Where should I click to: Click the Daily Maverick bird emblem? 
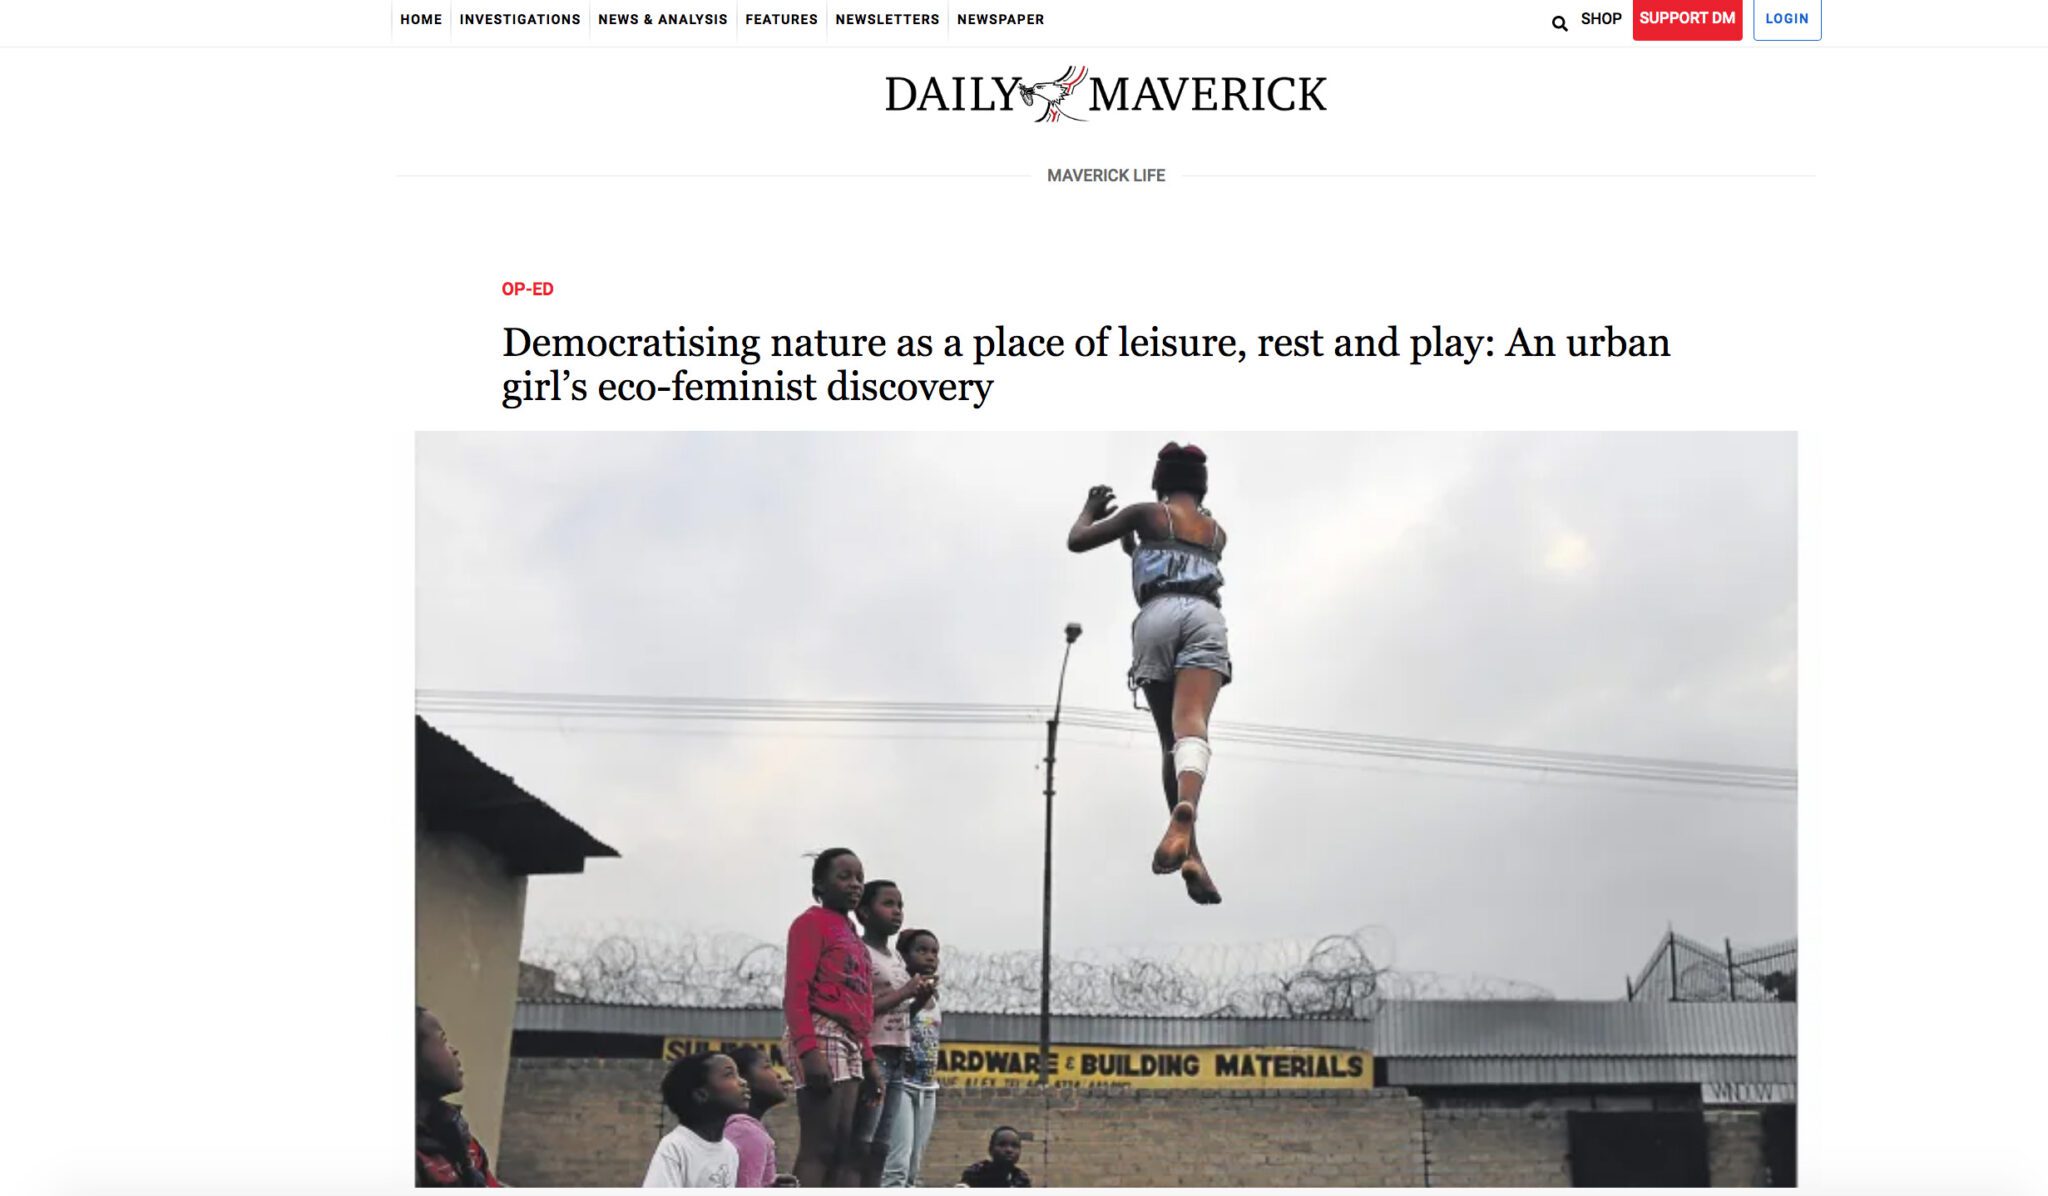[x=1053, y=94]
